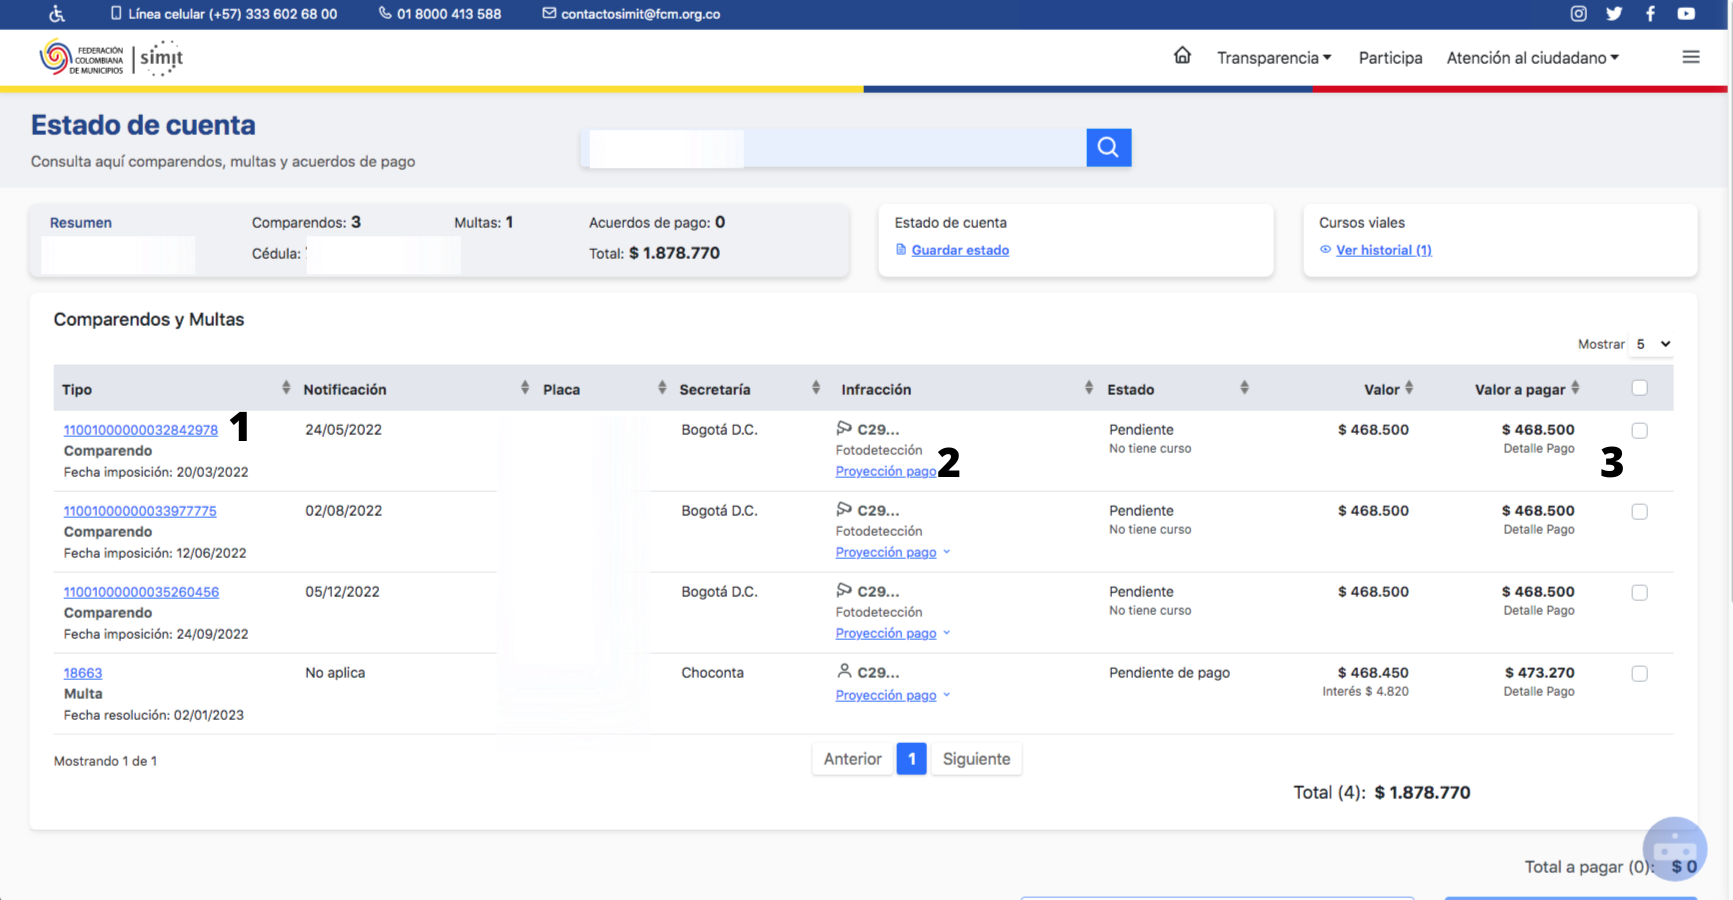Sort table by Notificación column arrows

[525, 388]
